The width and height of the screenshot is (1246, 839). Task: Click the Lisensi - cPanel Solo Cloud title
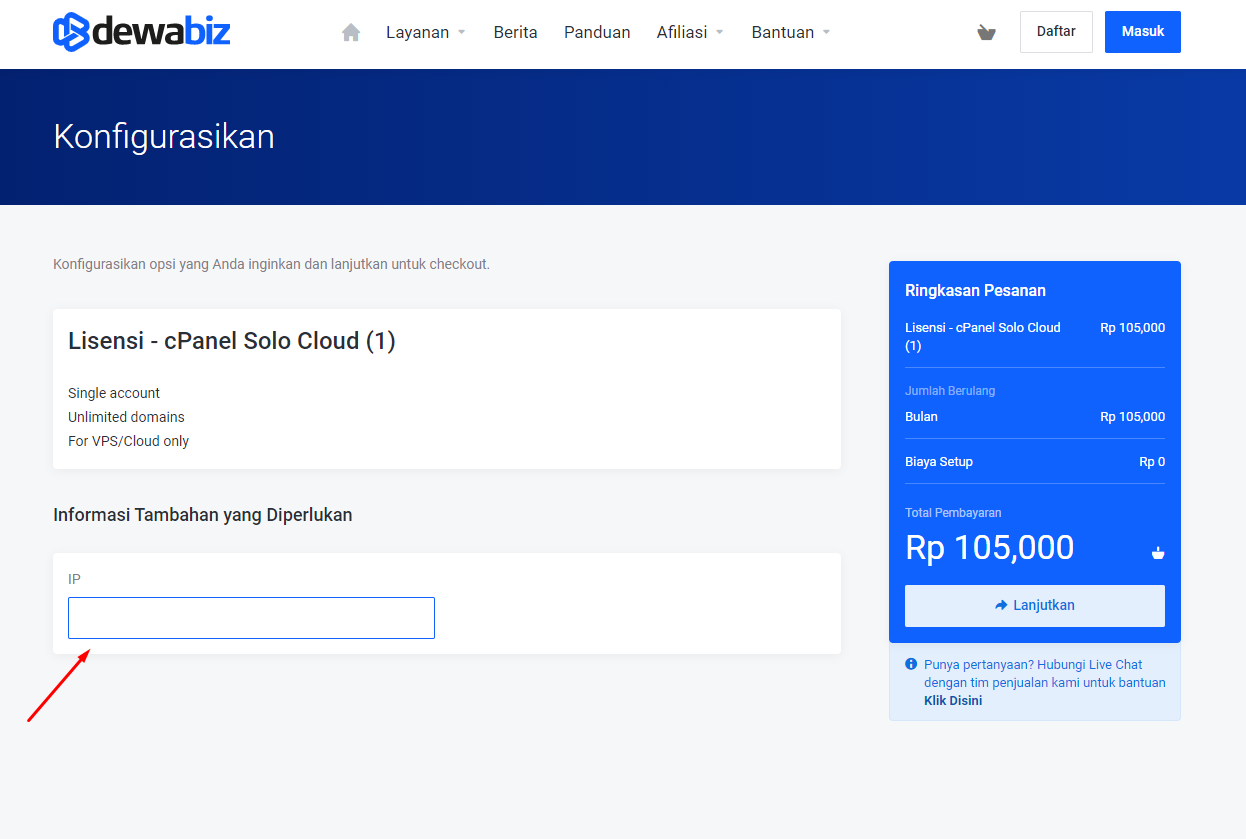[x=232, y=341]
